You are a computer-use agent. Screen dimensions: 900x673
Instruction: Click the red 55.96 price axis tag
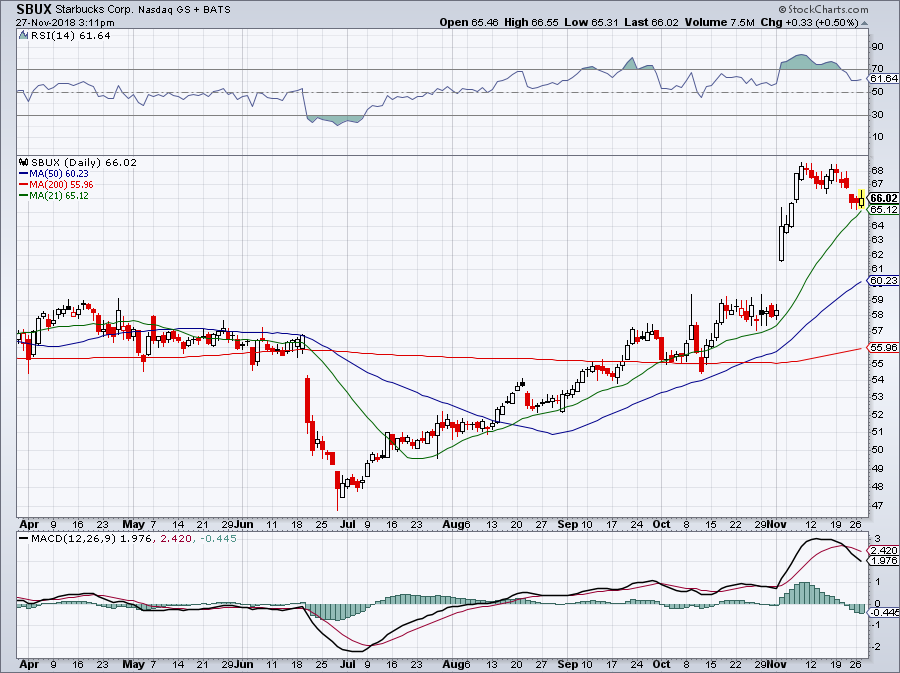882,347
